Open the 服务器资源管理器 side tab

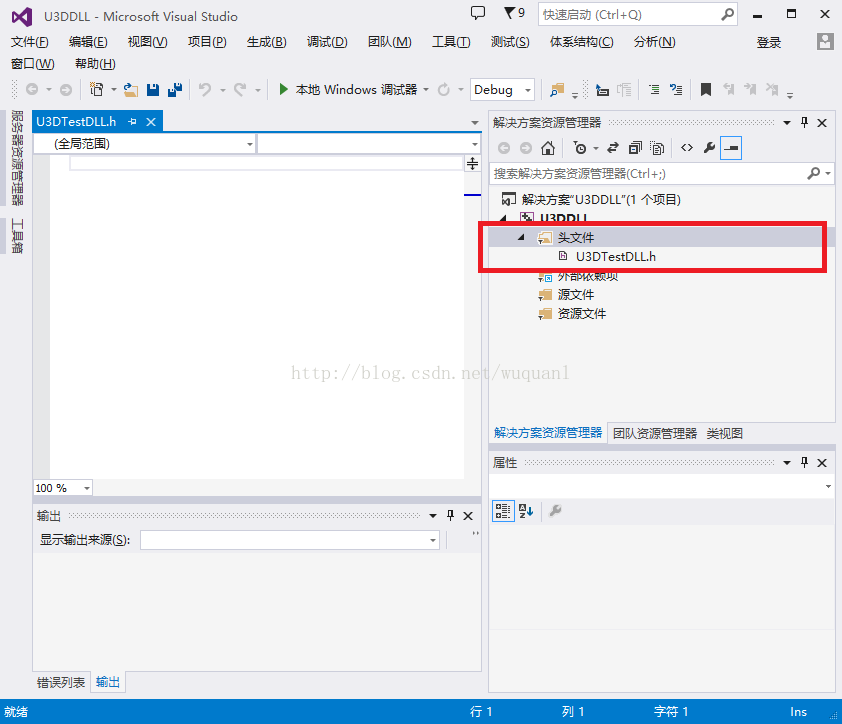tap(17, 158)
